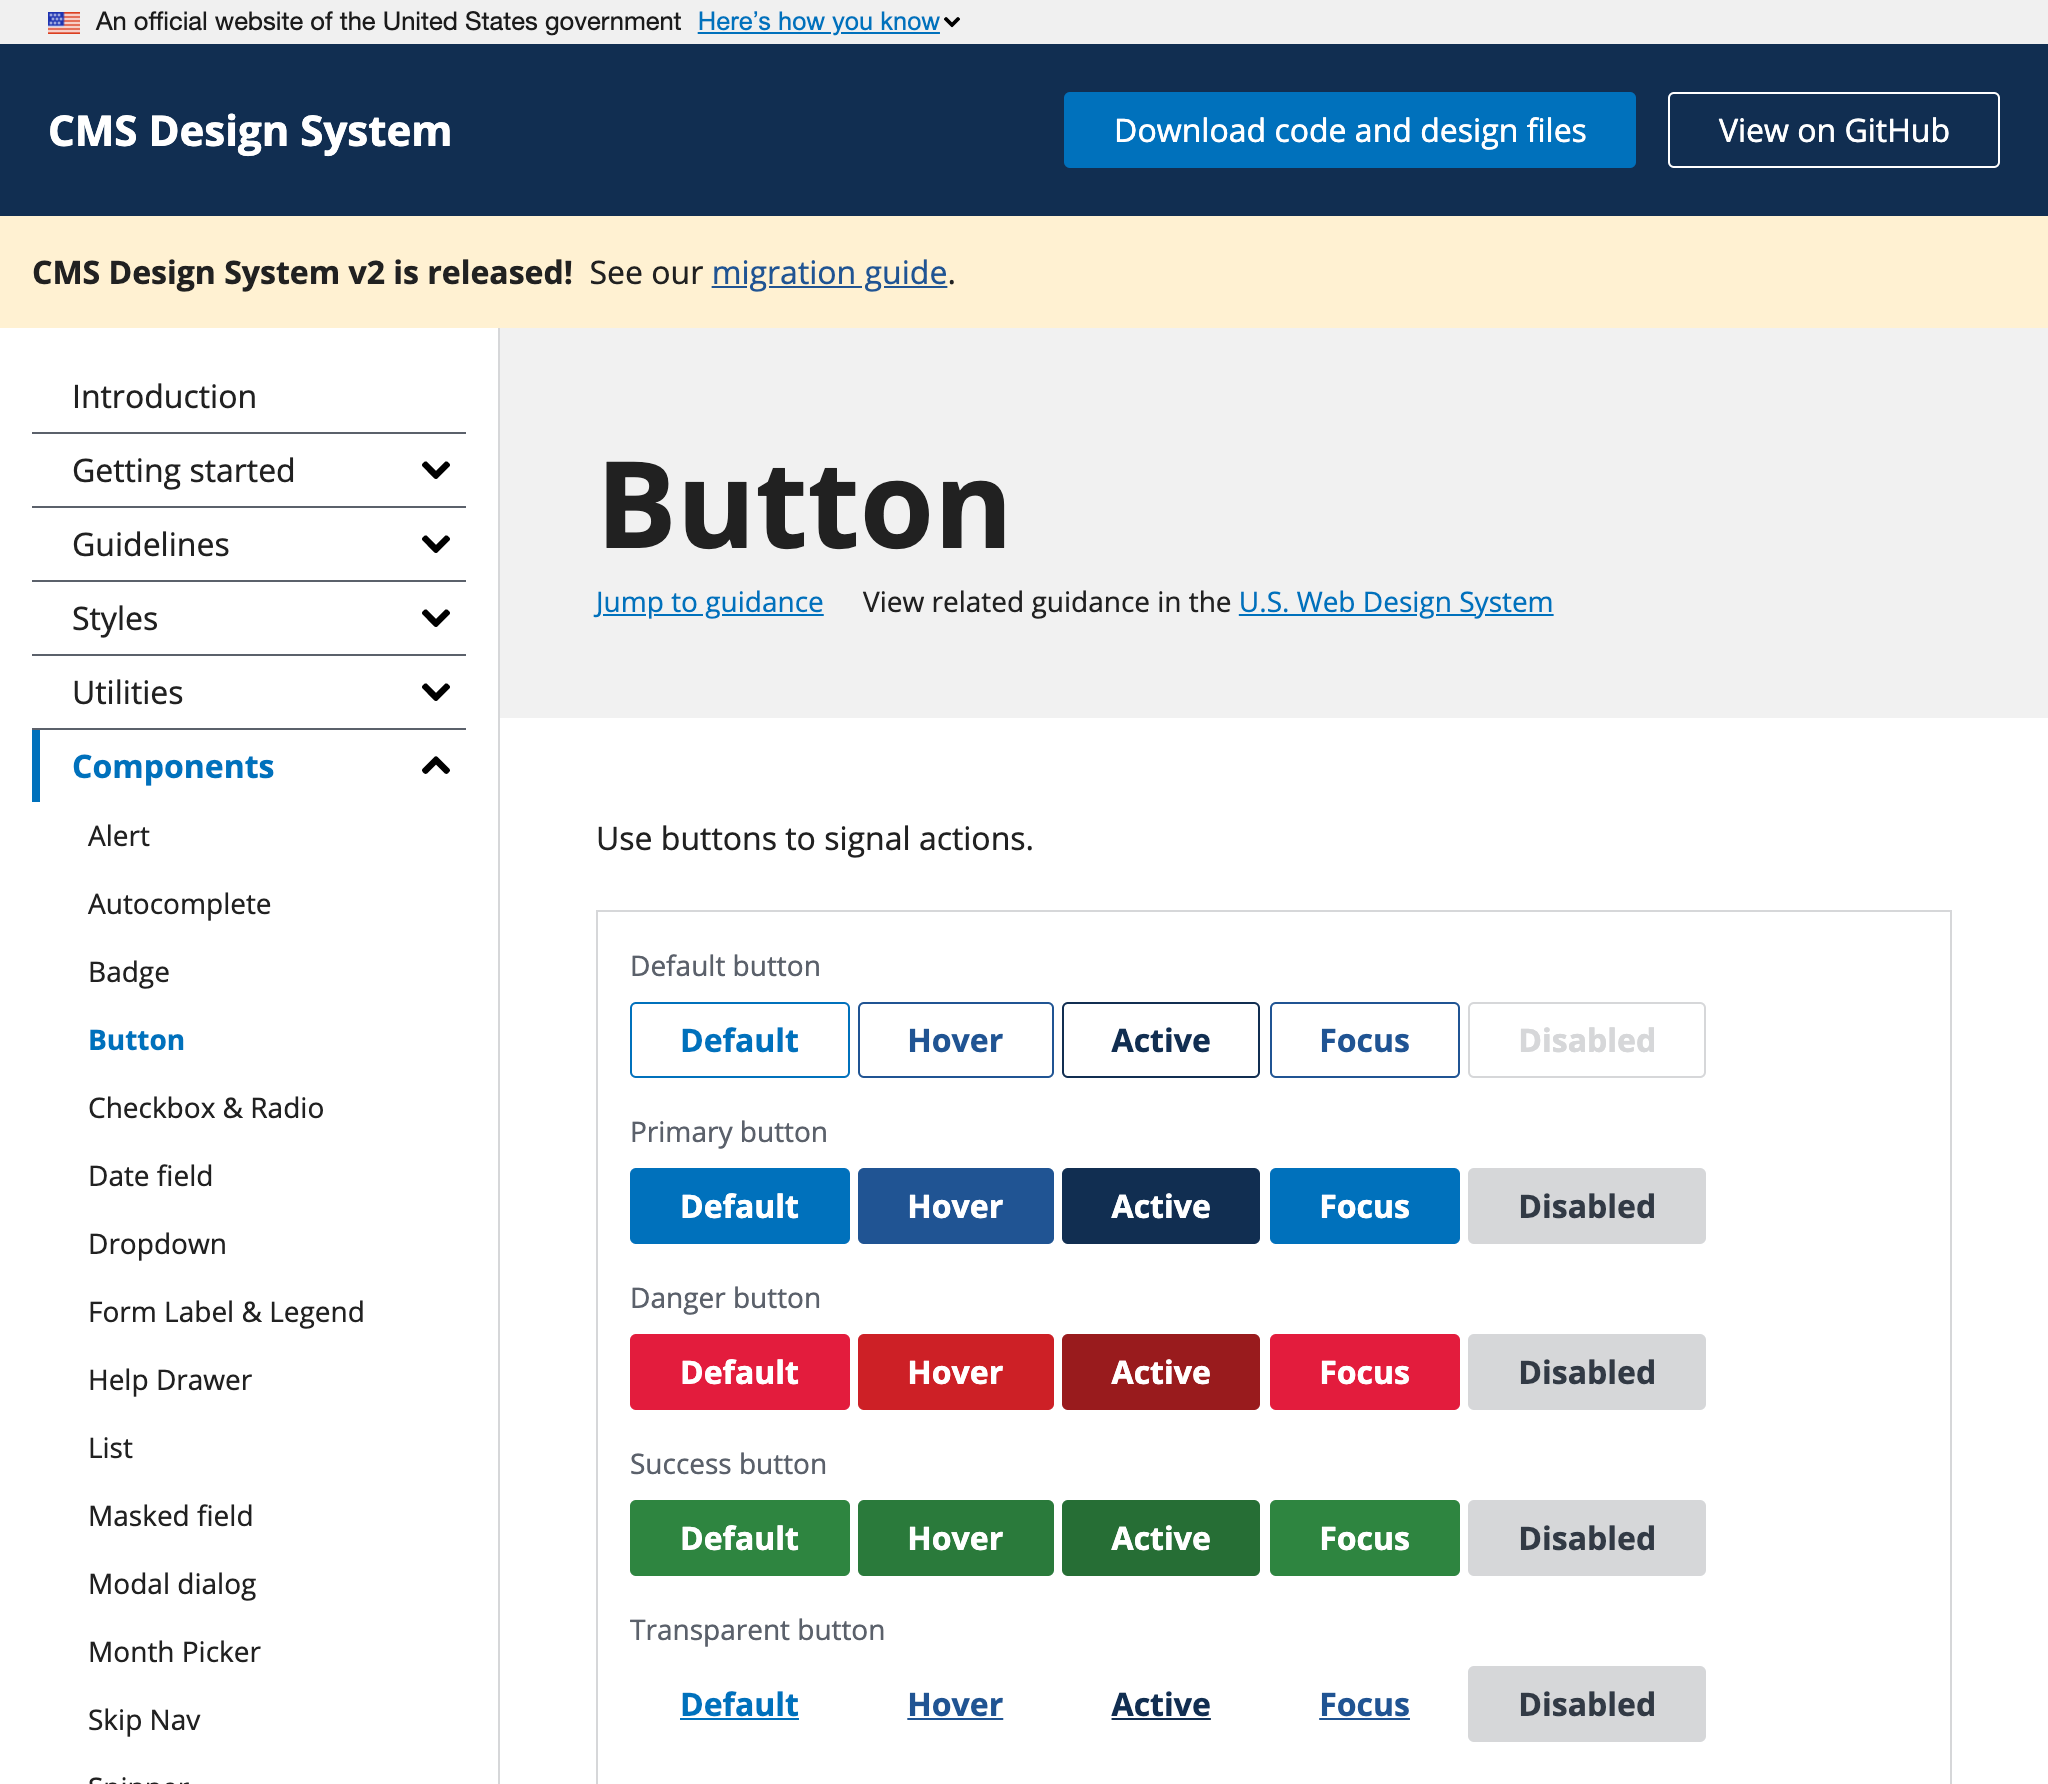2048x1784 pixels.
Task: Click dark navy Primary Active button
Action: (1161, 1206)
